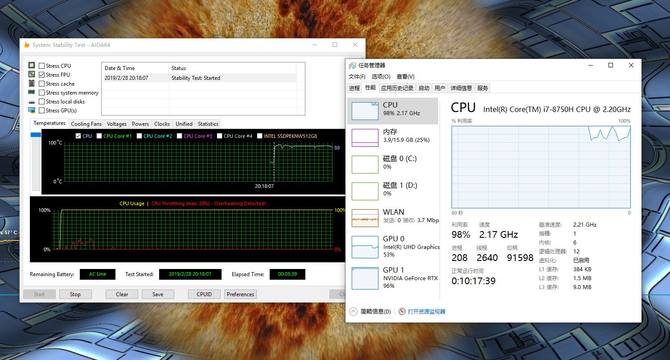Collapse details with the 简略信息 arrow icon
Viewport: 670px width, 360px height.
click(353, 311)
